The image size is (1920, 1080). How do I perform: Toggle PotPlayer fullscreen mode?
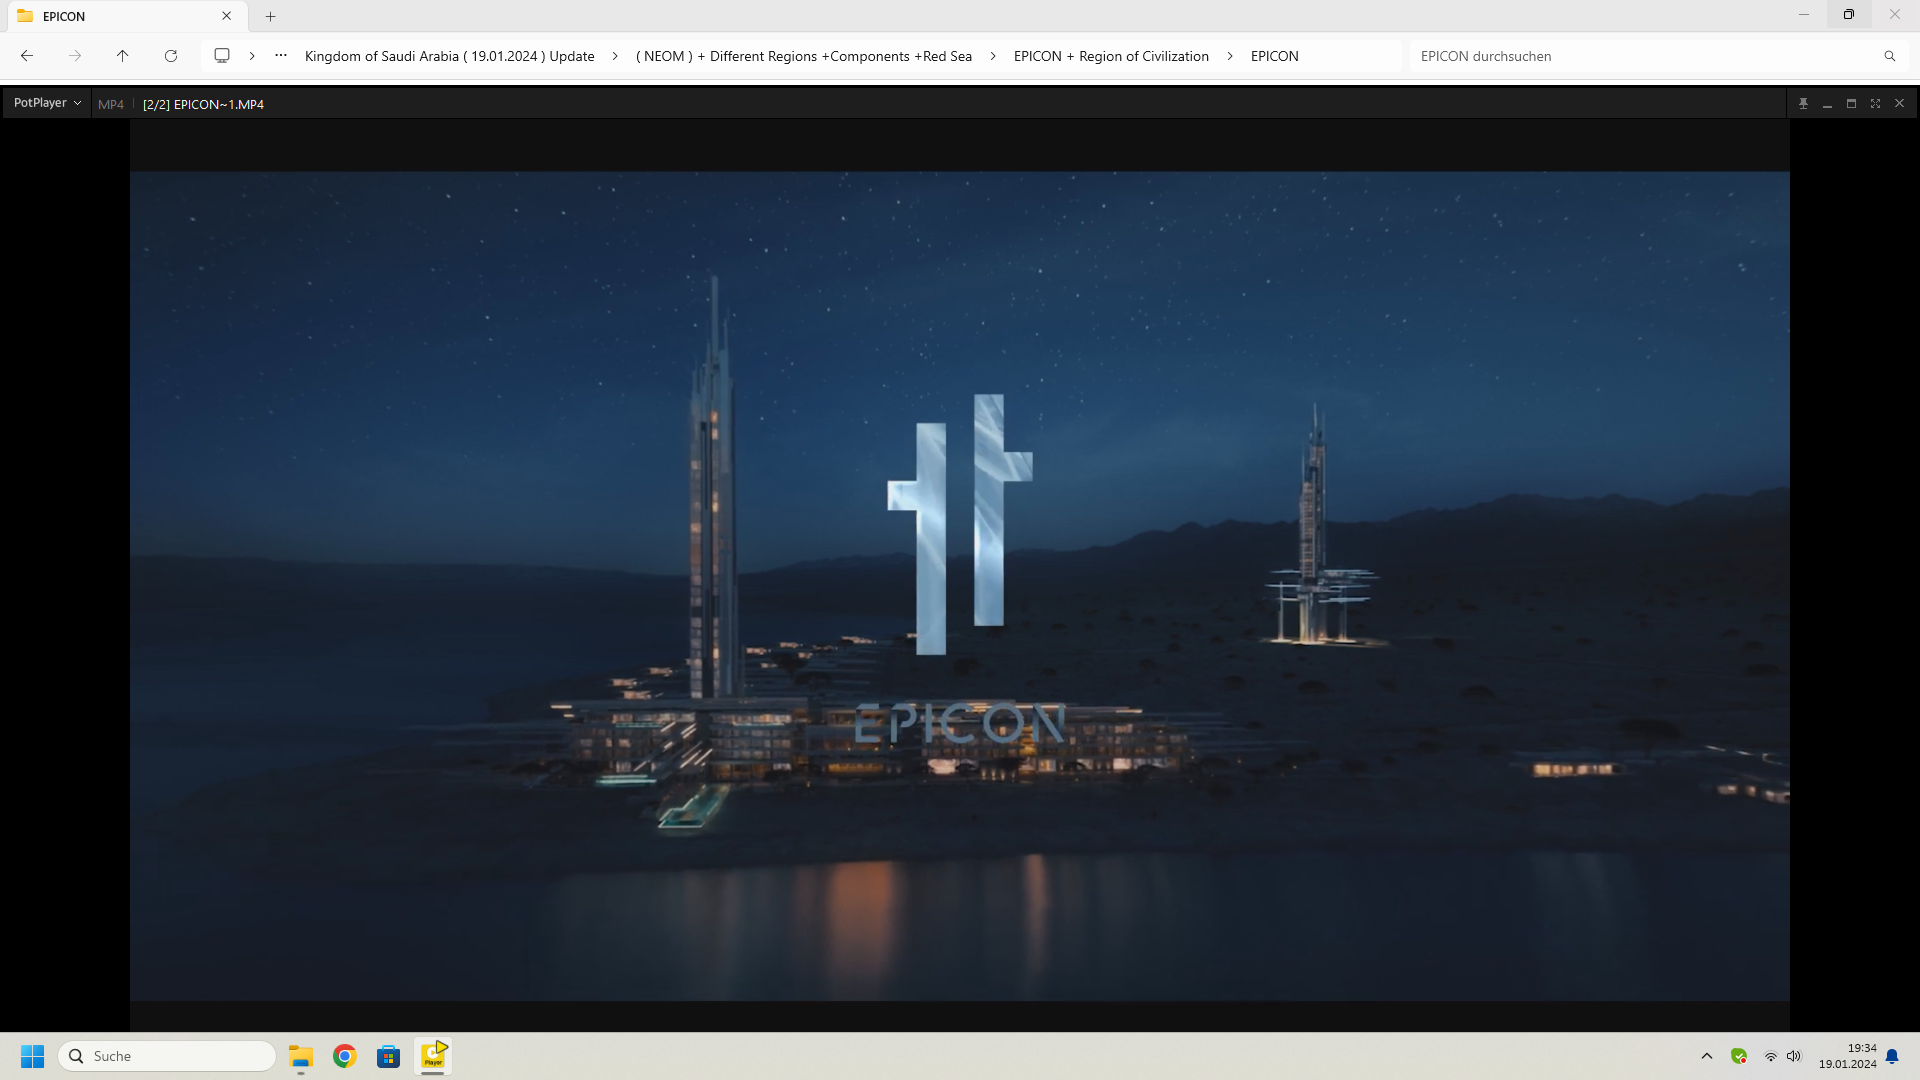click(x=1875, y=103)
